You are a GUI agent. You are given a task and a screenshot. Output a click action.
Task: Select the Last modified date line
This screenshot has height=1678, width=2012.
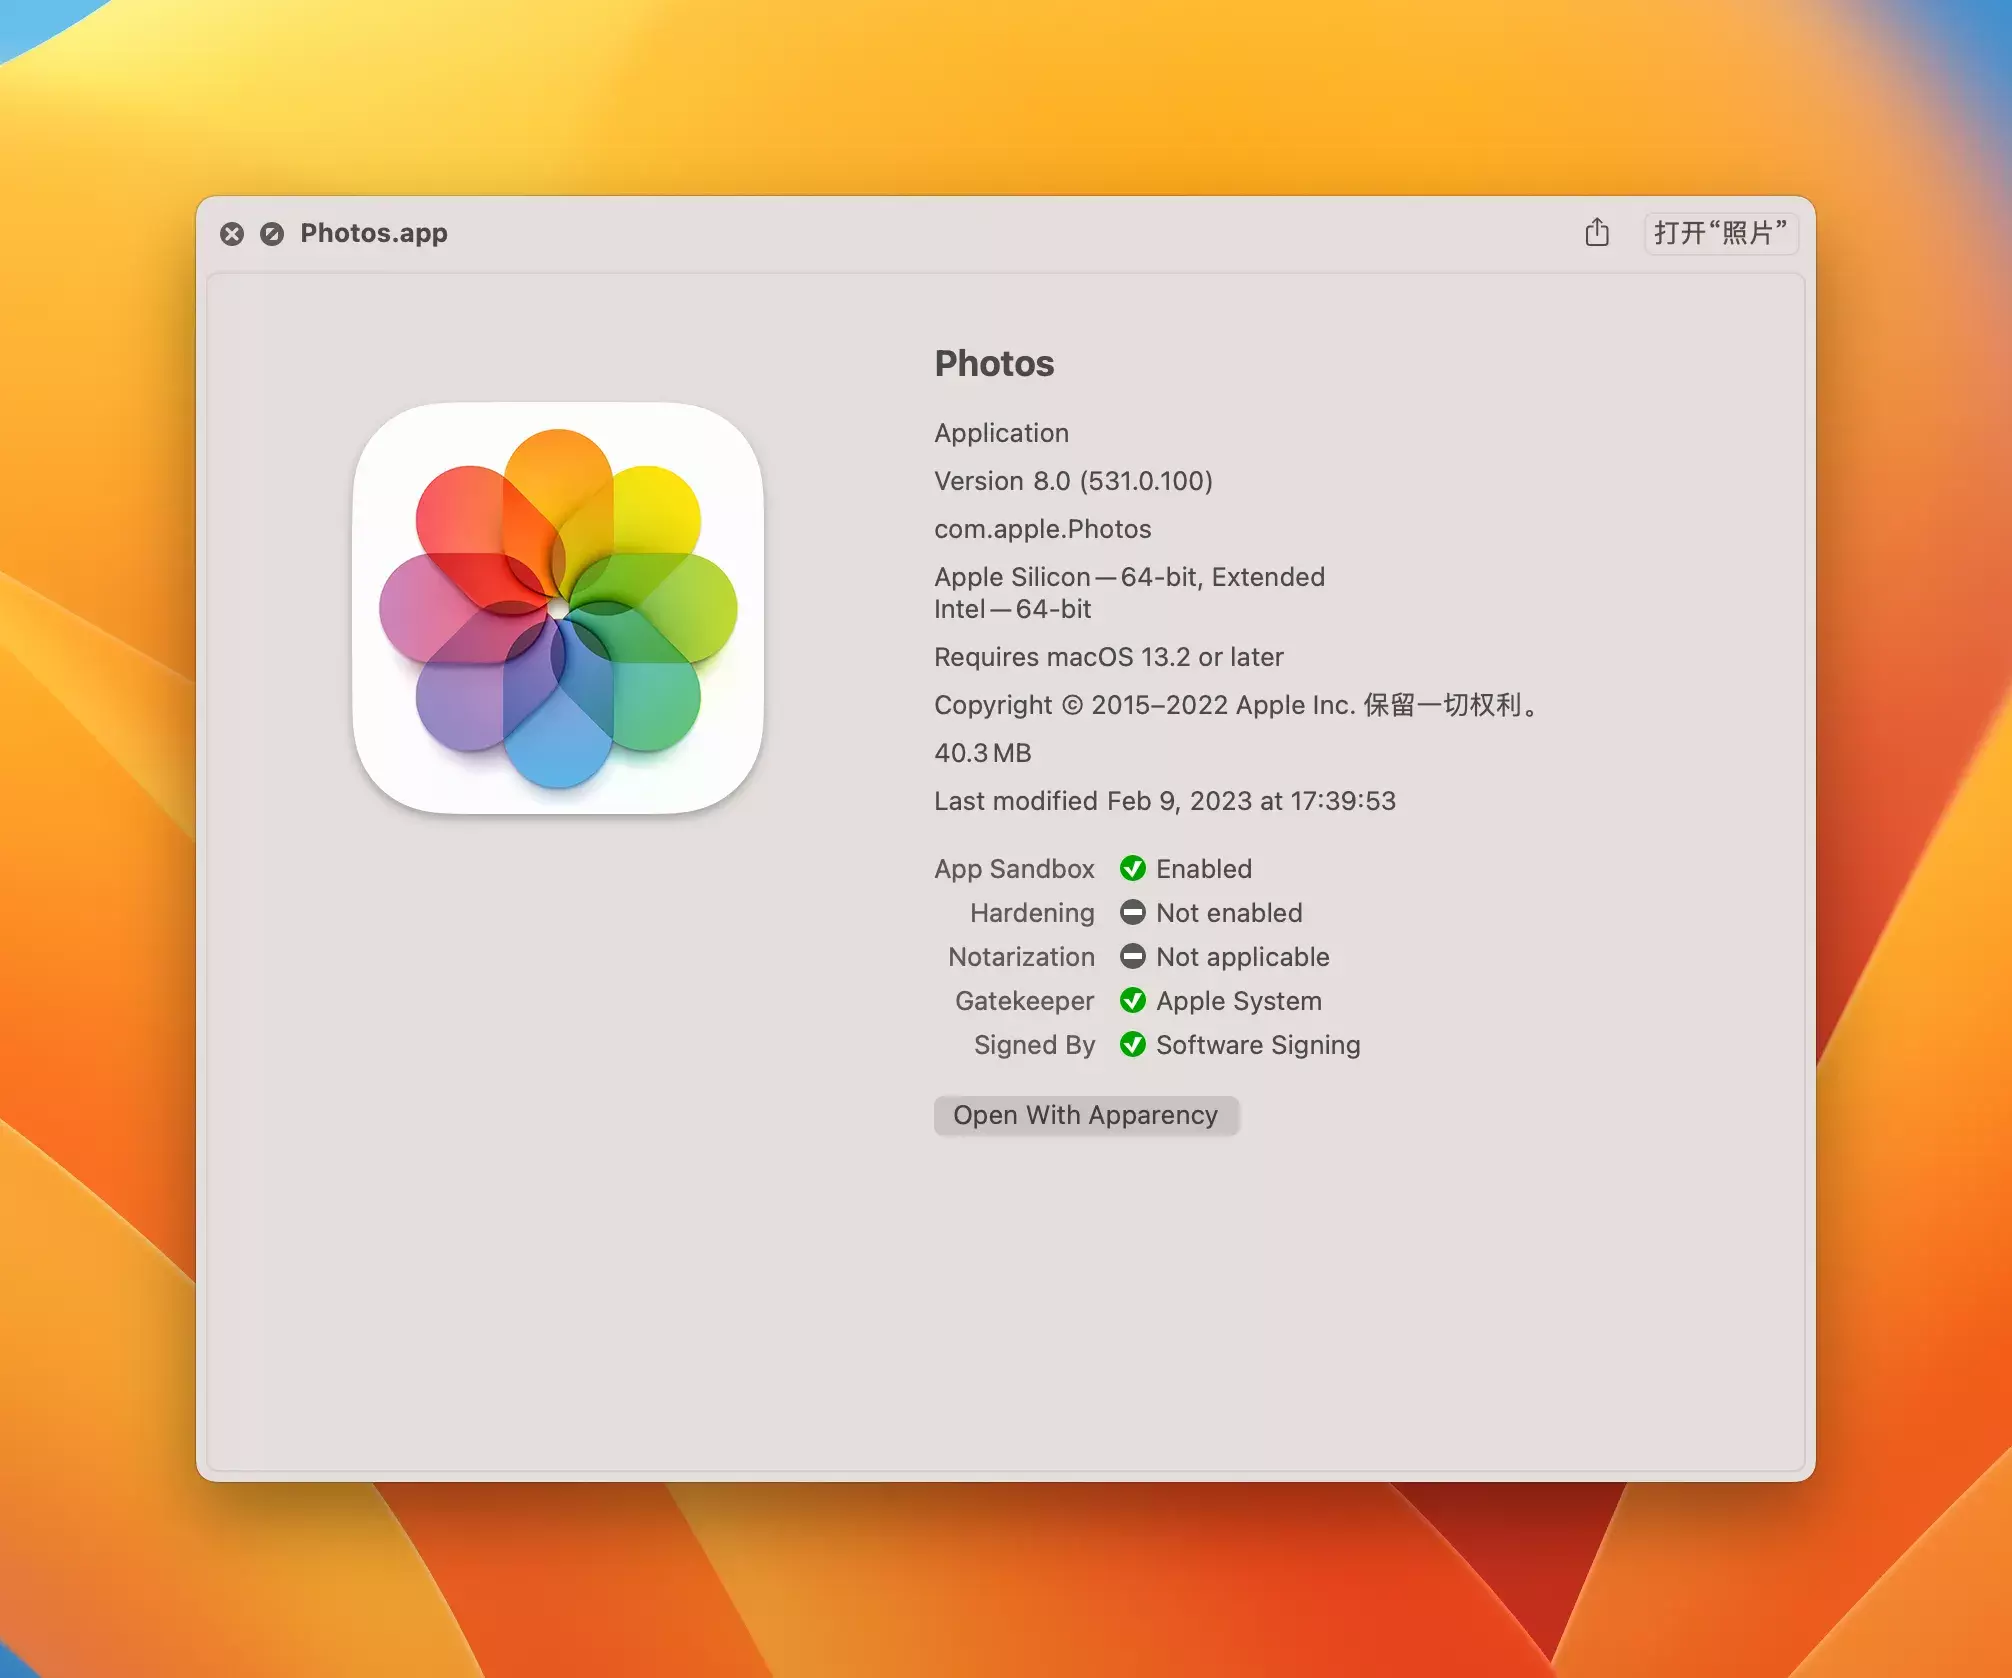(x=1164, y=801)
